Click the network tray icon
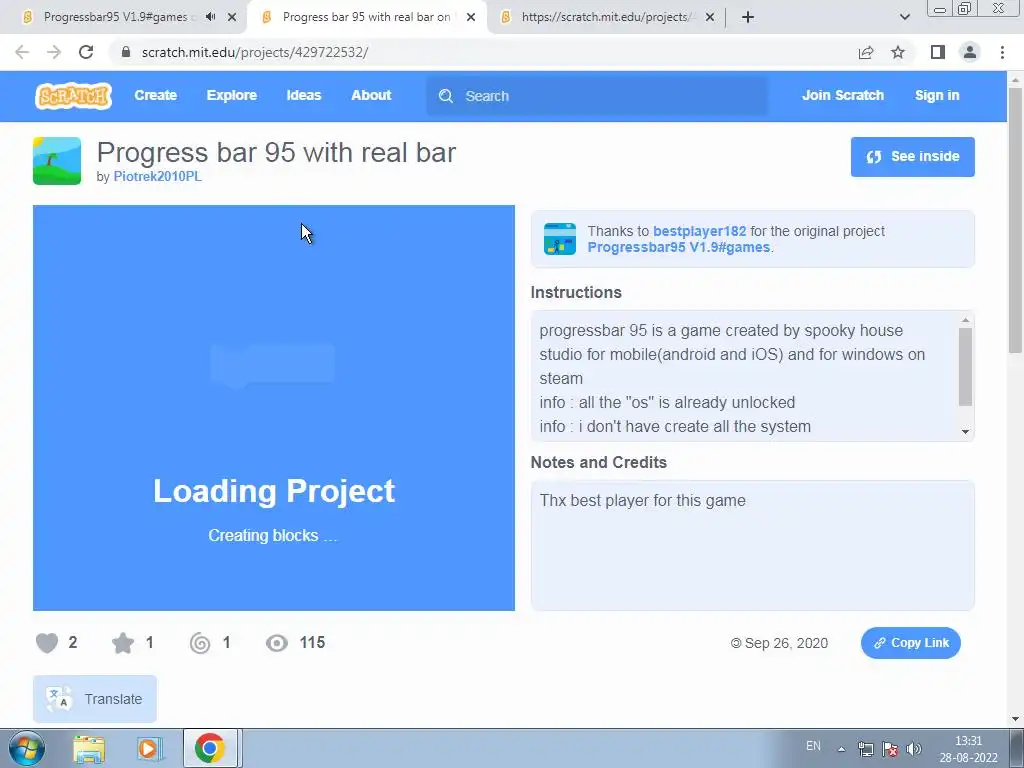 [866, 749]
